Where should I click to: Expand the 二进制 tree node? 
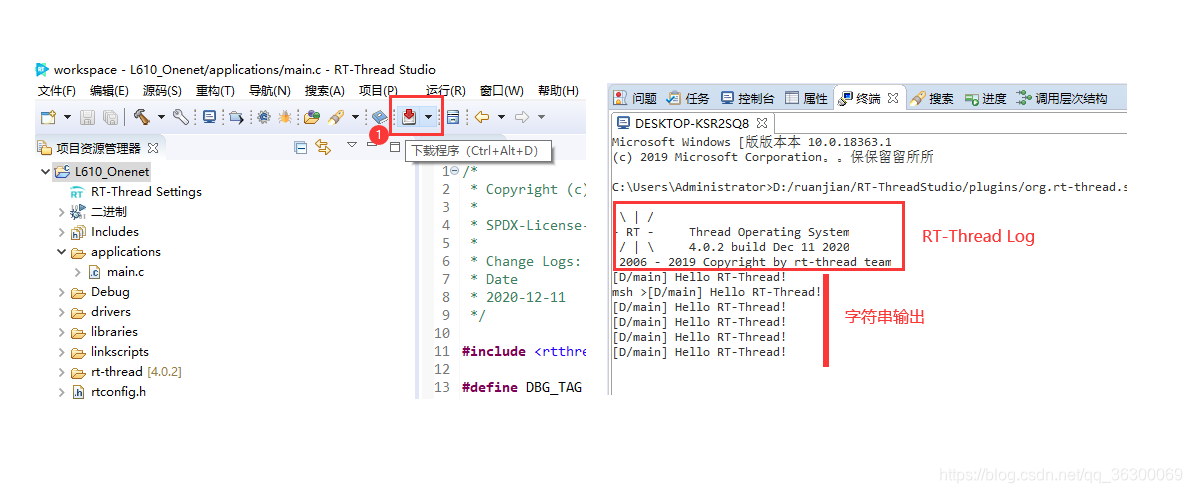tap(62, 212)
